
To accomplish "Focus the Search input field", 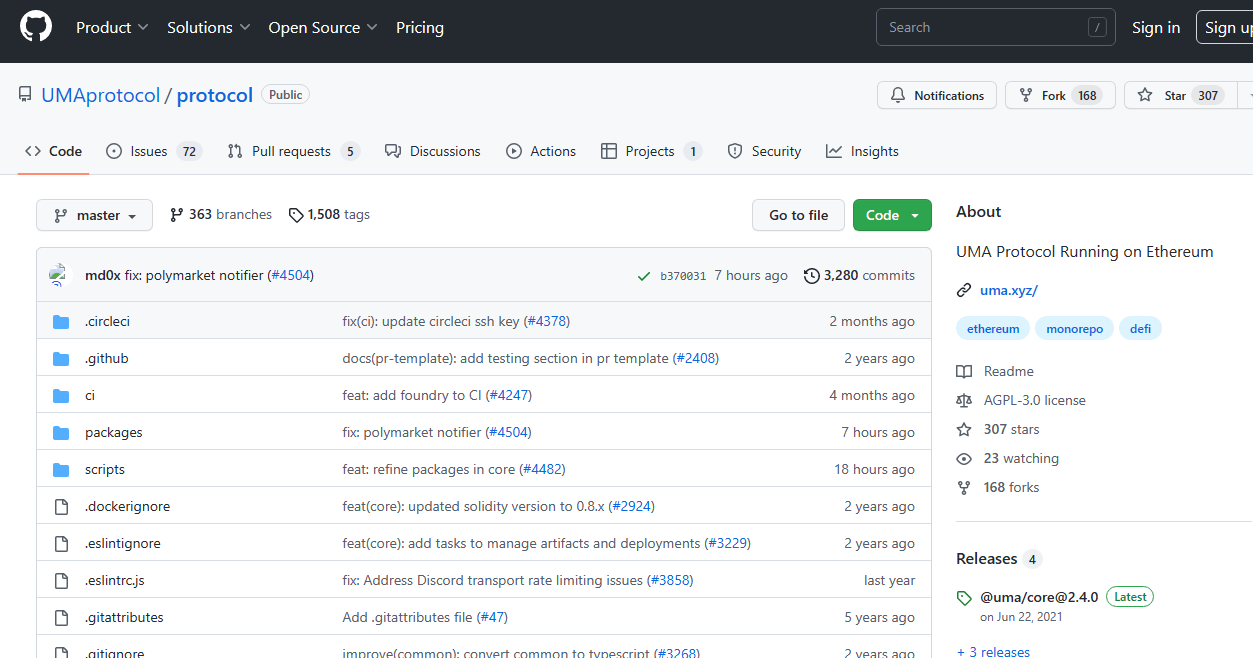I will coord(996,28).
